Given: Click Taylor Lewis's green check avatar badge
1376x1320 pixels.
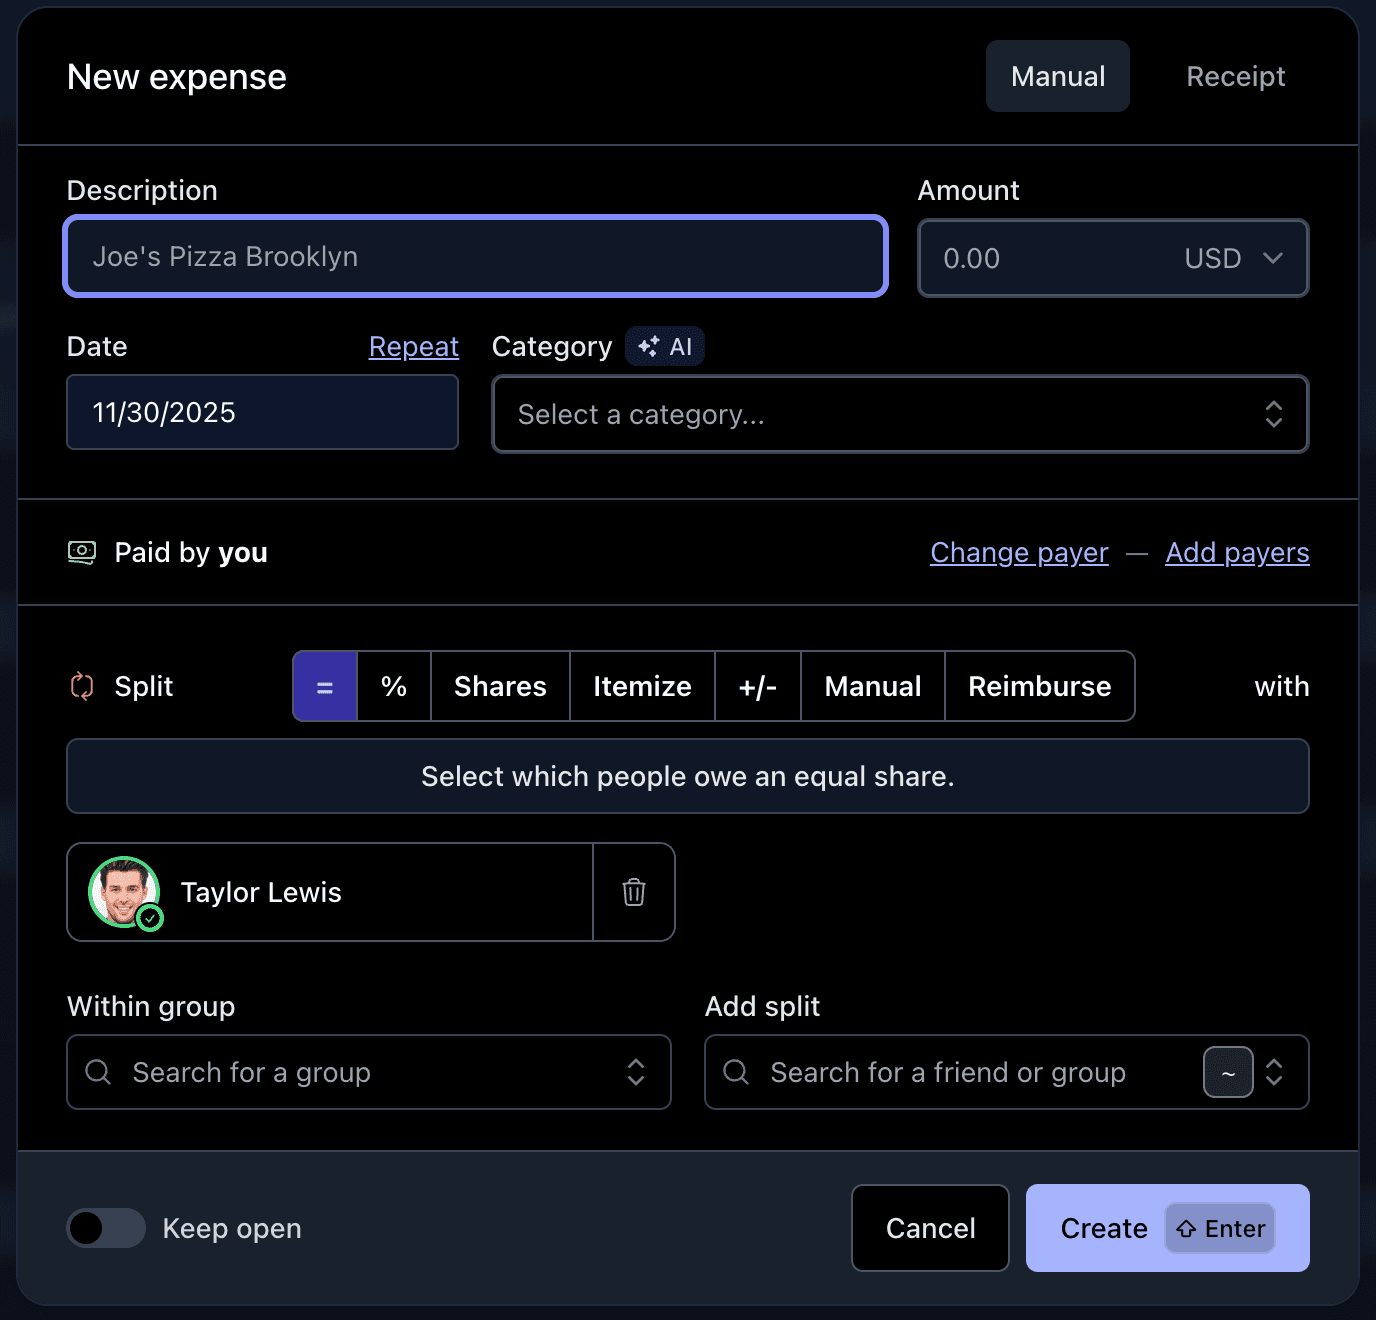Looking at the screenshot, I should click(150, 918).
